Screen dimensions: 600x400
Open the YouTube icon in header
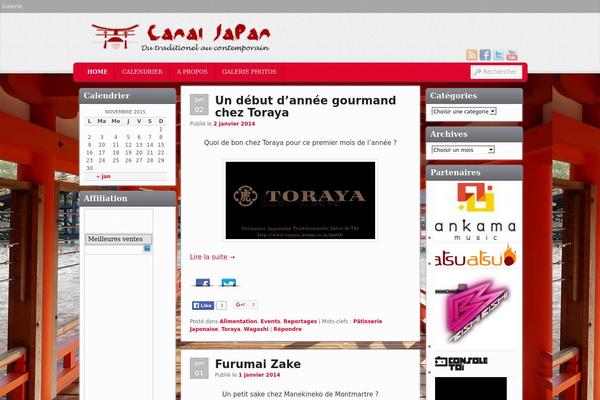(x=512, y=55)
